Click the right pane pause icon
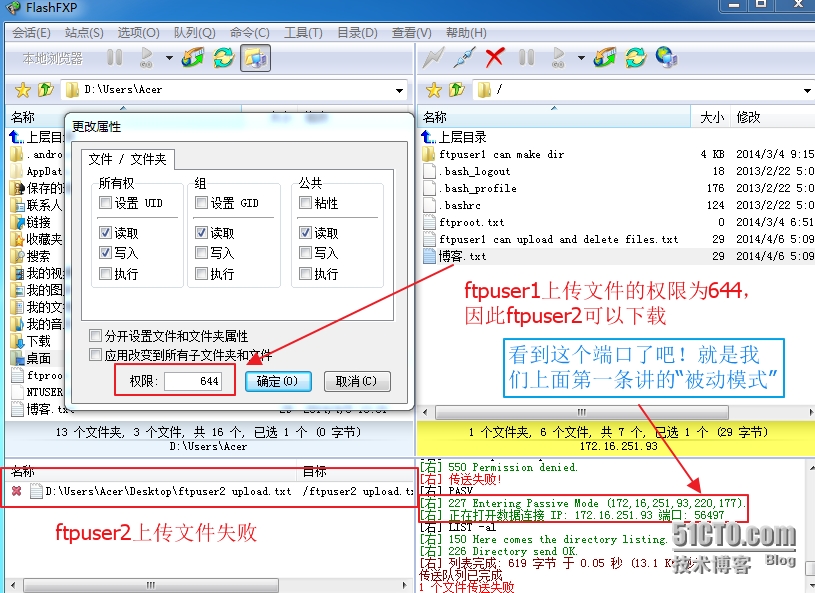815x593 pixels. (x=527, y=57)
